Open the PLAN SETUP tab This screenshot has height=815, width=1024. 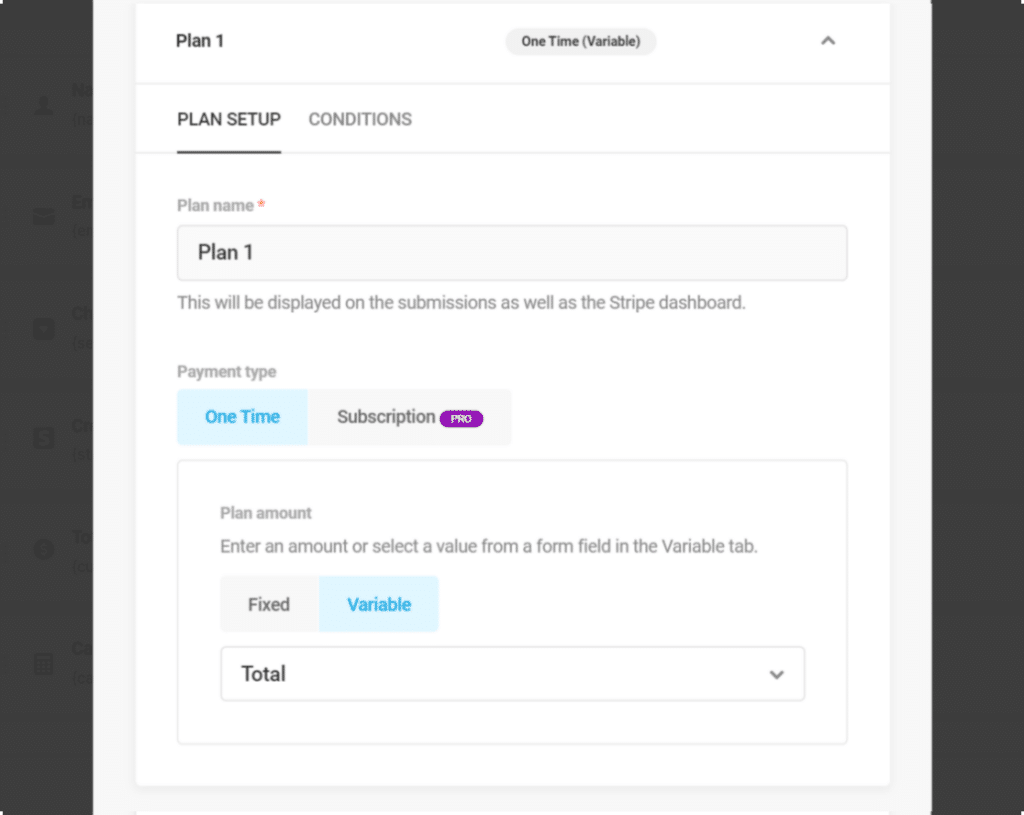(x=228, y=119)
